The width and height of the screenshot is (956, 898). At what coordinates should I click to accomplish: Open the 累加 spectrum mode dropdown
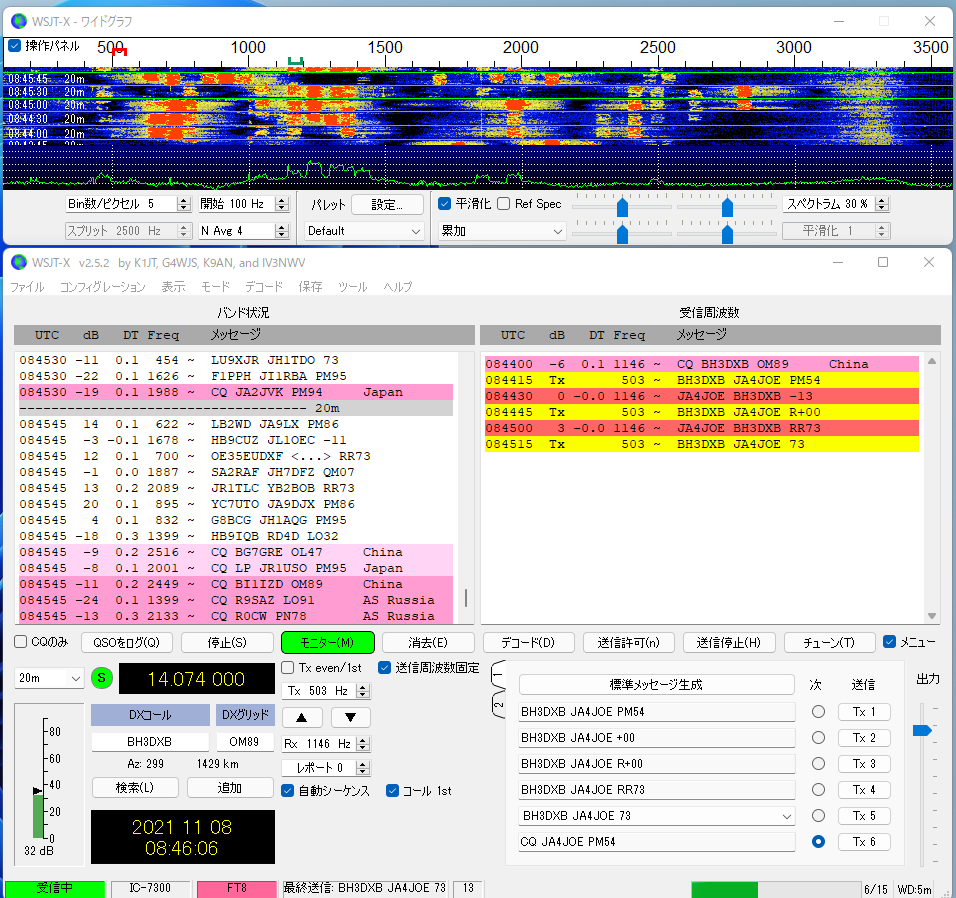point(502,231)
